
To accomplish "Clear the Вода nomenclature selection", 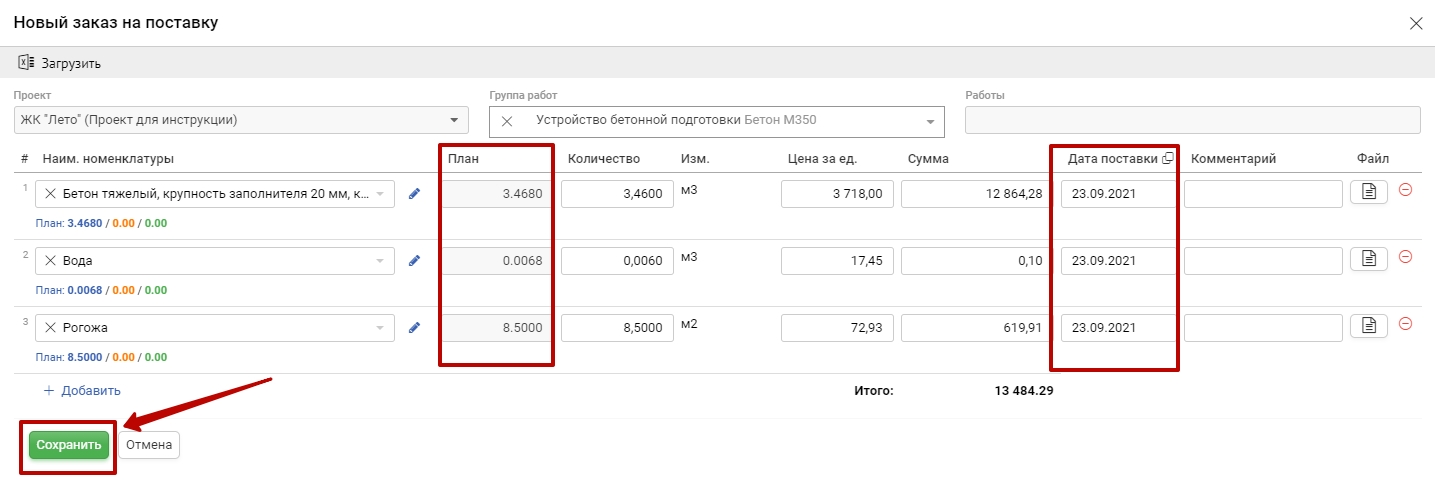I will (50, 261).
